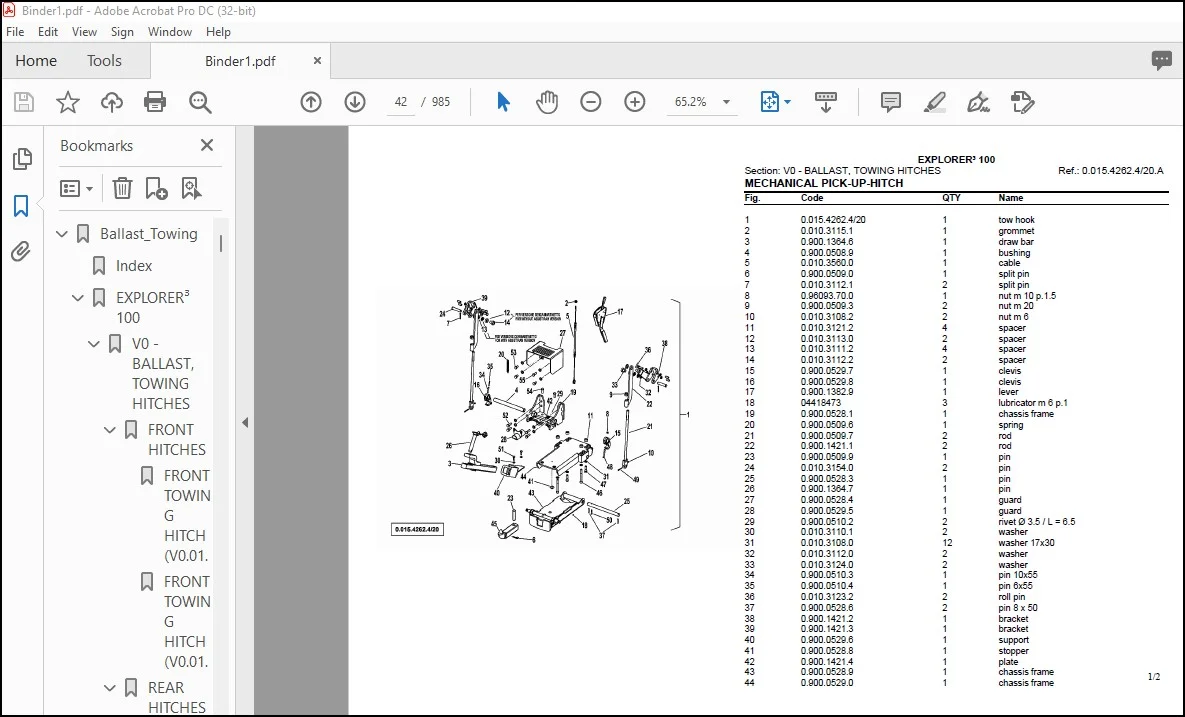Viewport: 1185px width, 717px height.
Task: Select the Binder1.pdf document tab
Action: click(x=240, y=61)
